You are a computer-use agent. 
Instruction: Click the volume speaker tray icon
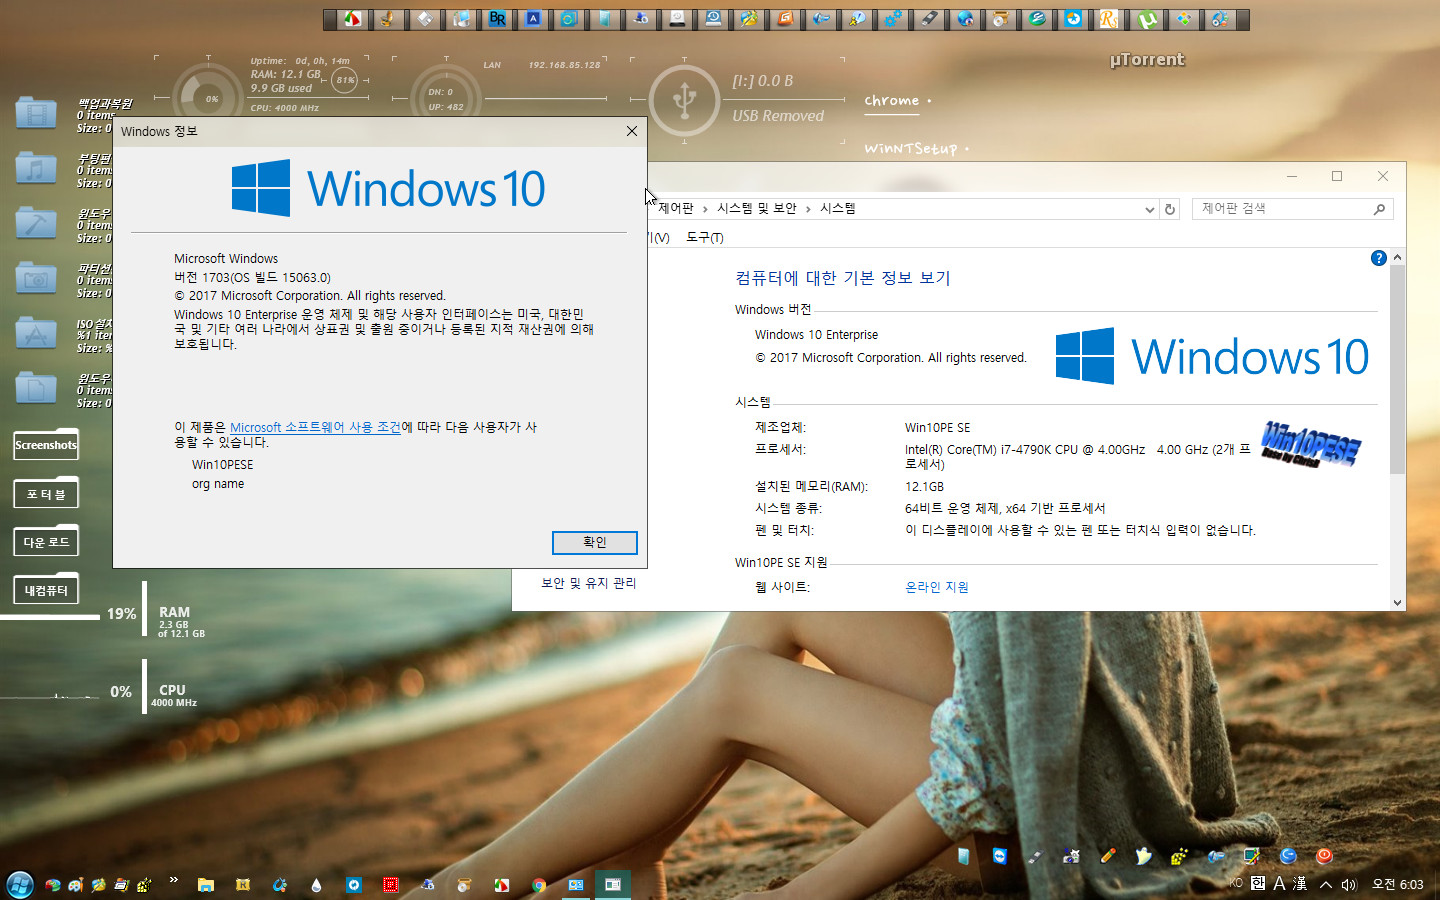click(1349, 884)
